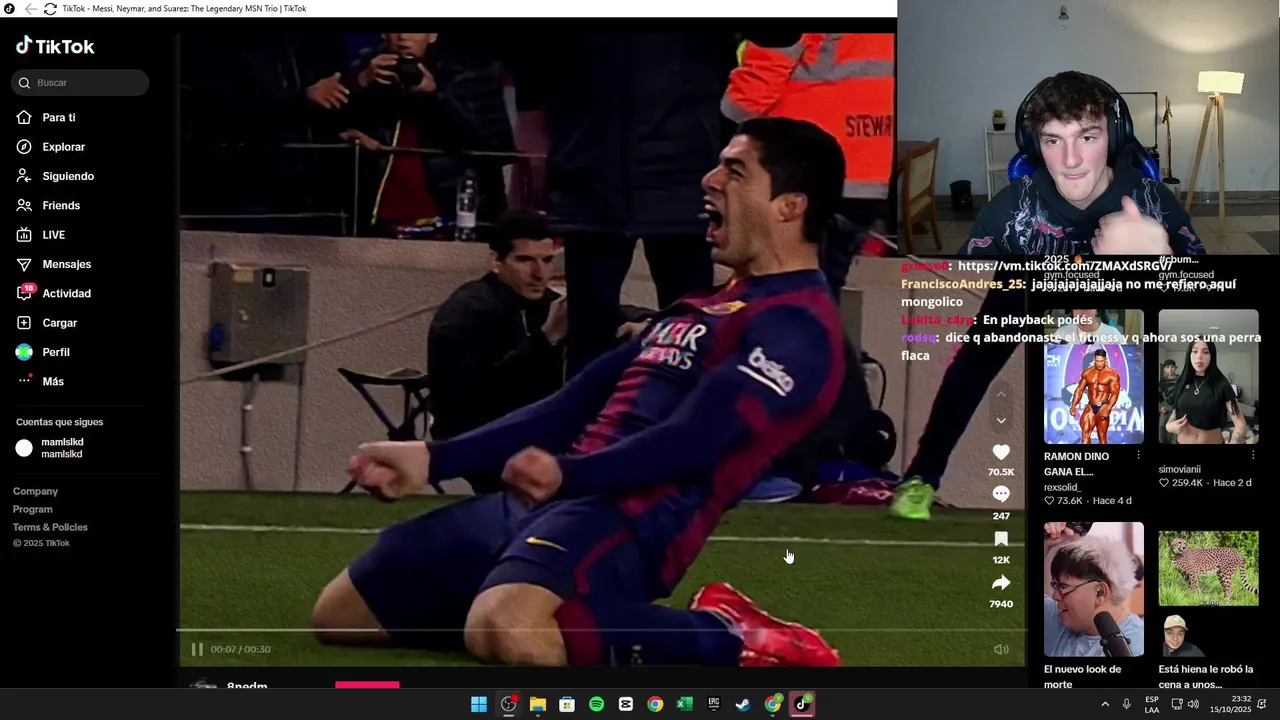Seek on the video progress bar
The height and width of the screenshot is (720, 1280).
(600, 630)
